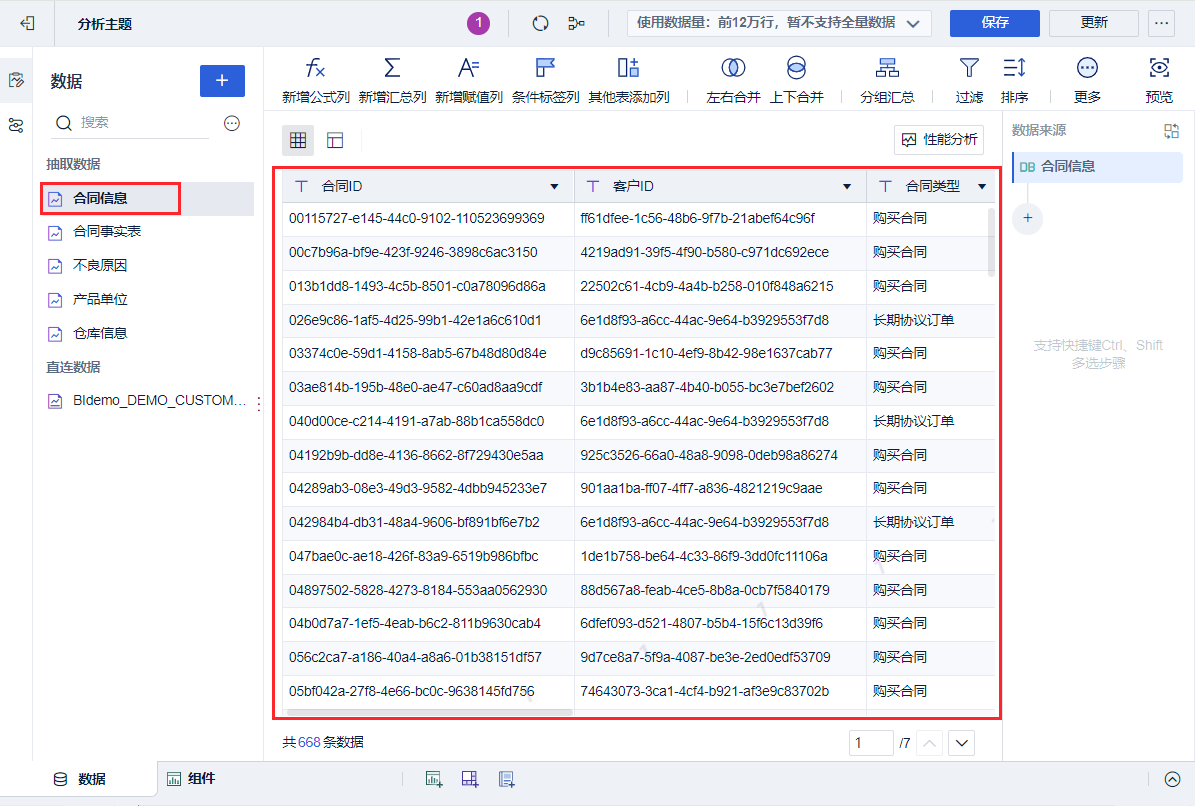Click text type icon of 合同类型 column
The height and width of the screenshot is (806, 1195).
point(885,186)
